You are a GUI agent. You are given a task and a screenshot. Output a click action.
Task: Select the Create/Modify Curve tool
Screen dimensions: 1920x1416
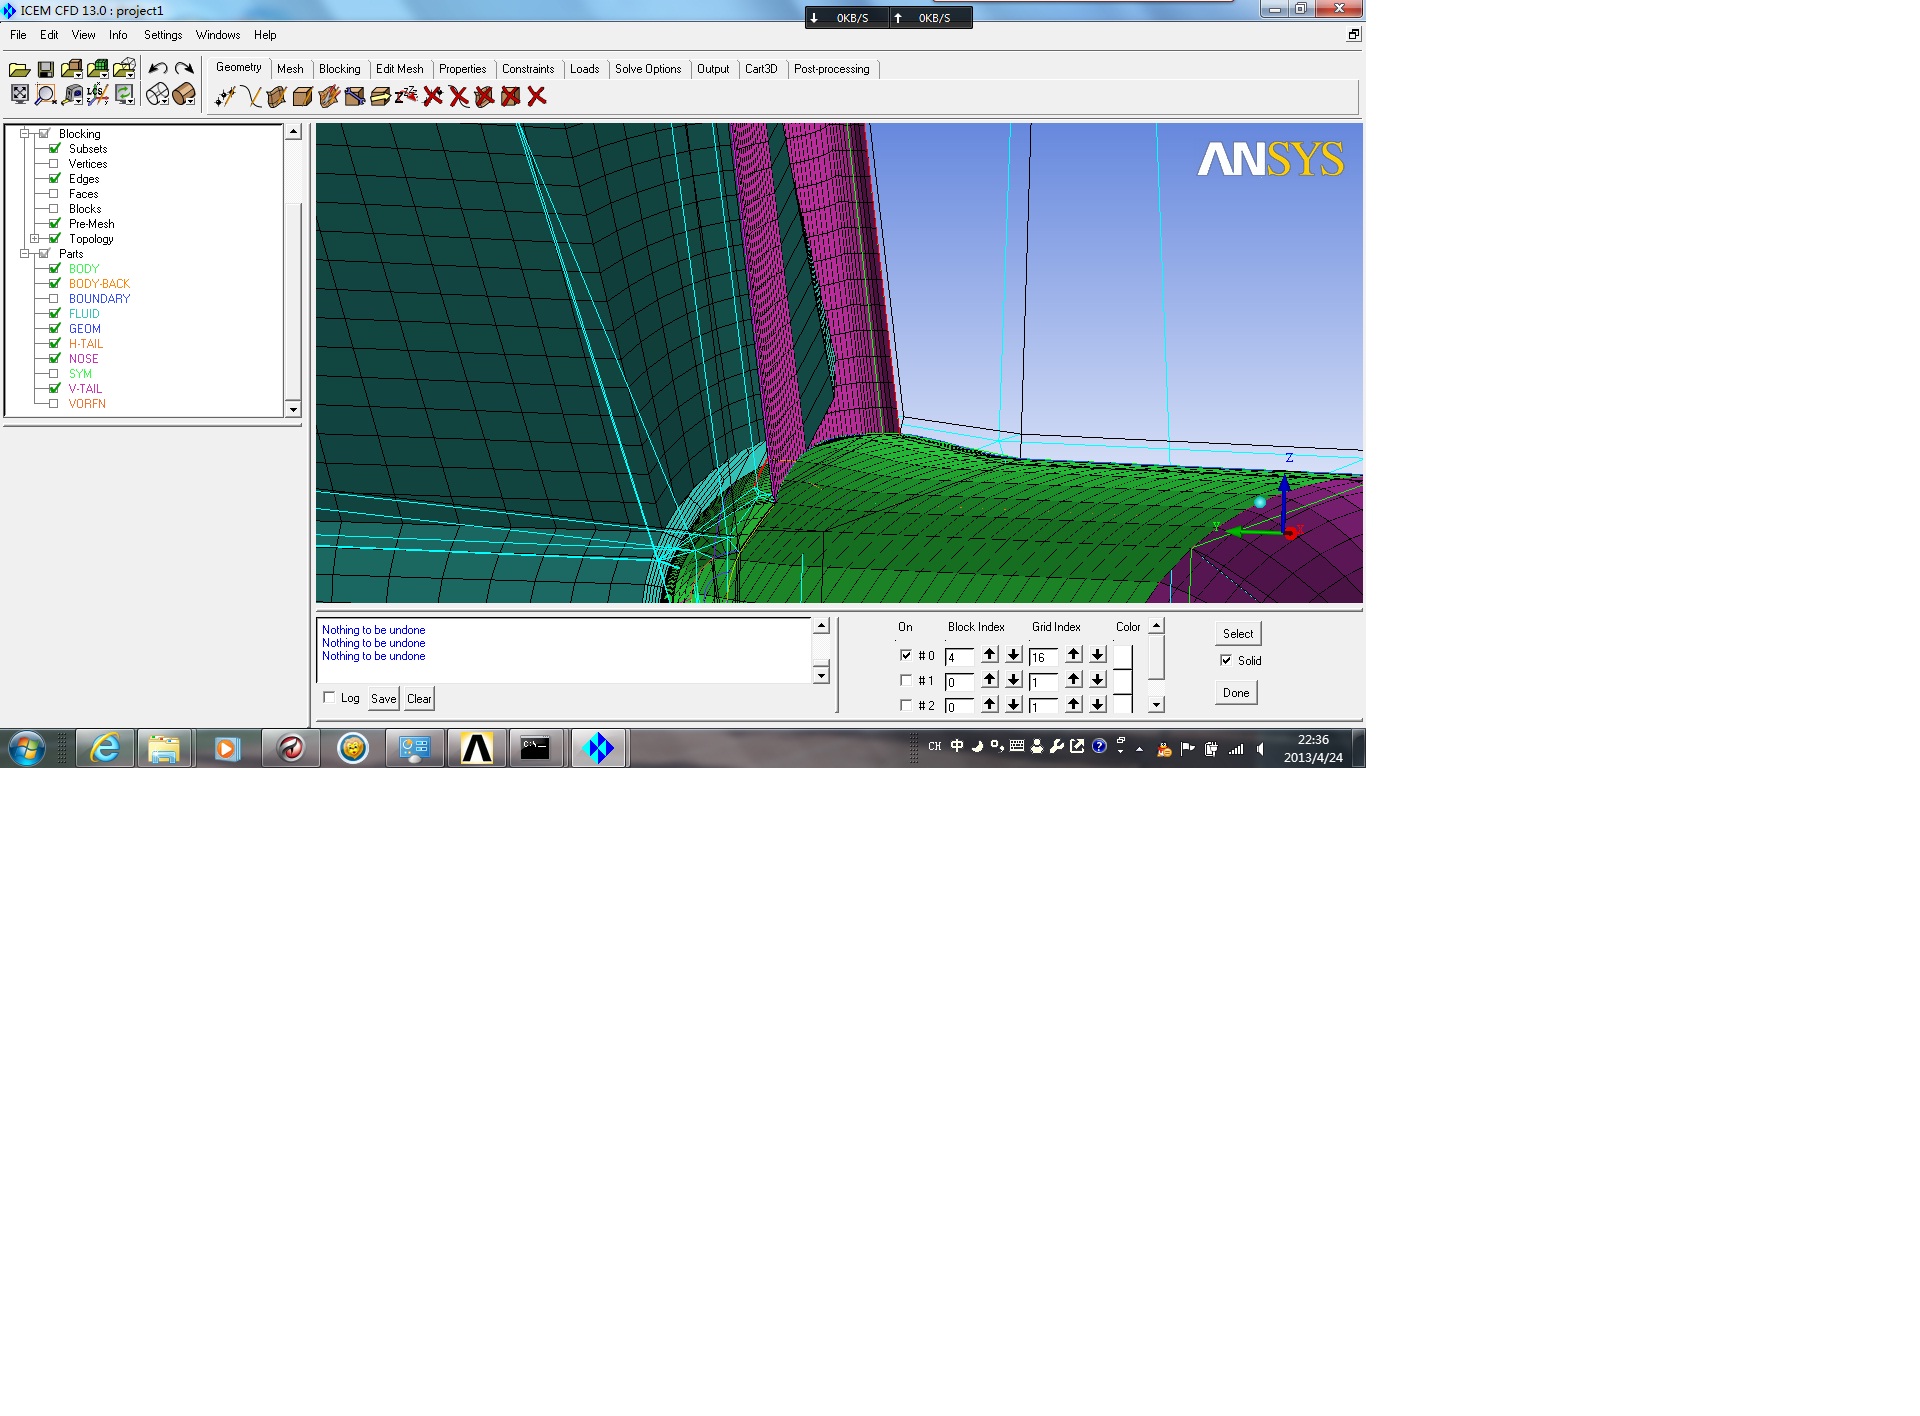pos(250,96)
